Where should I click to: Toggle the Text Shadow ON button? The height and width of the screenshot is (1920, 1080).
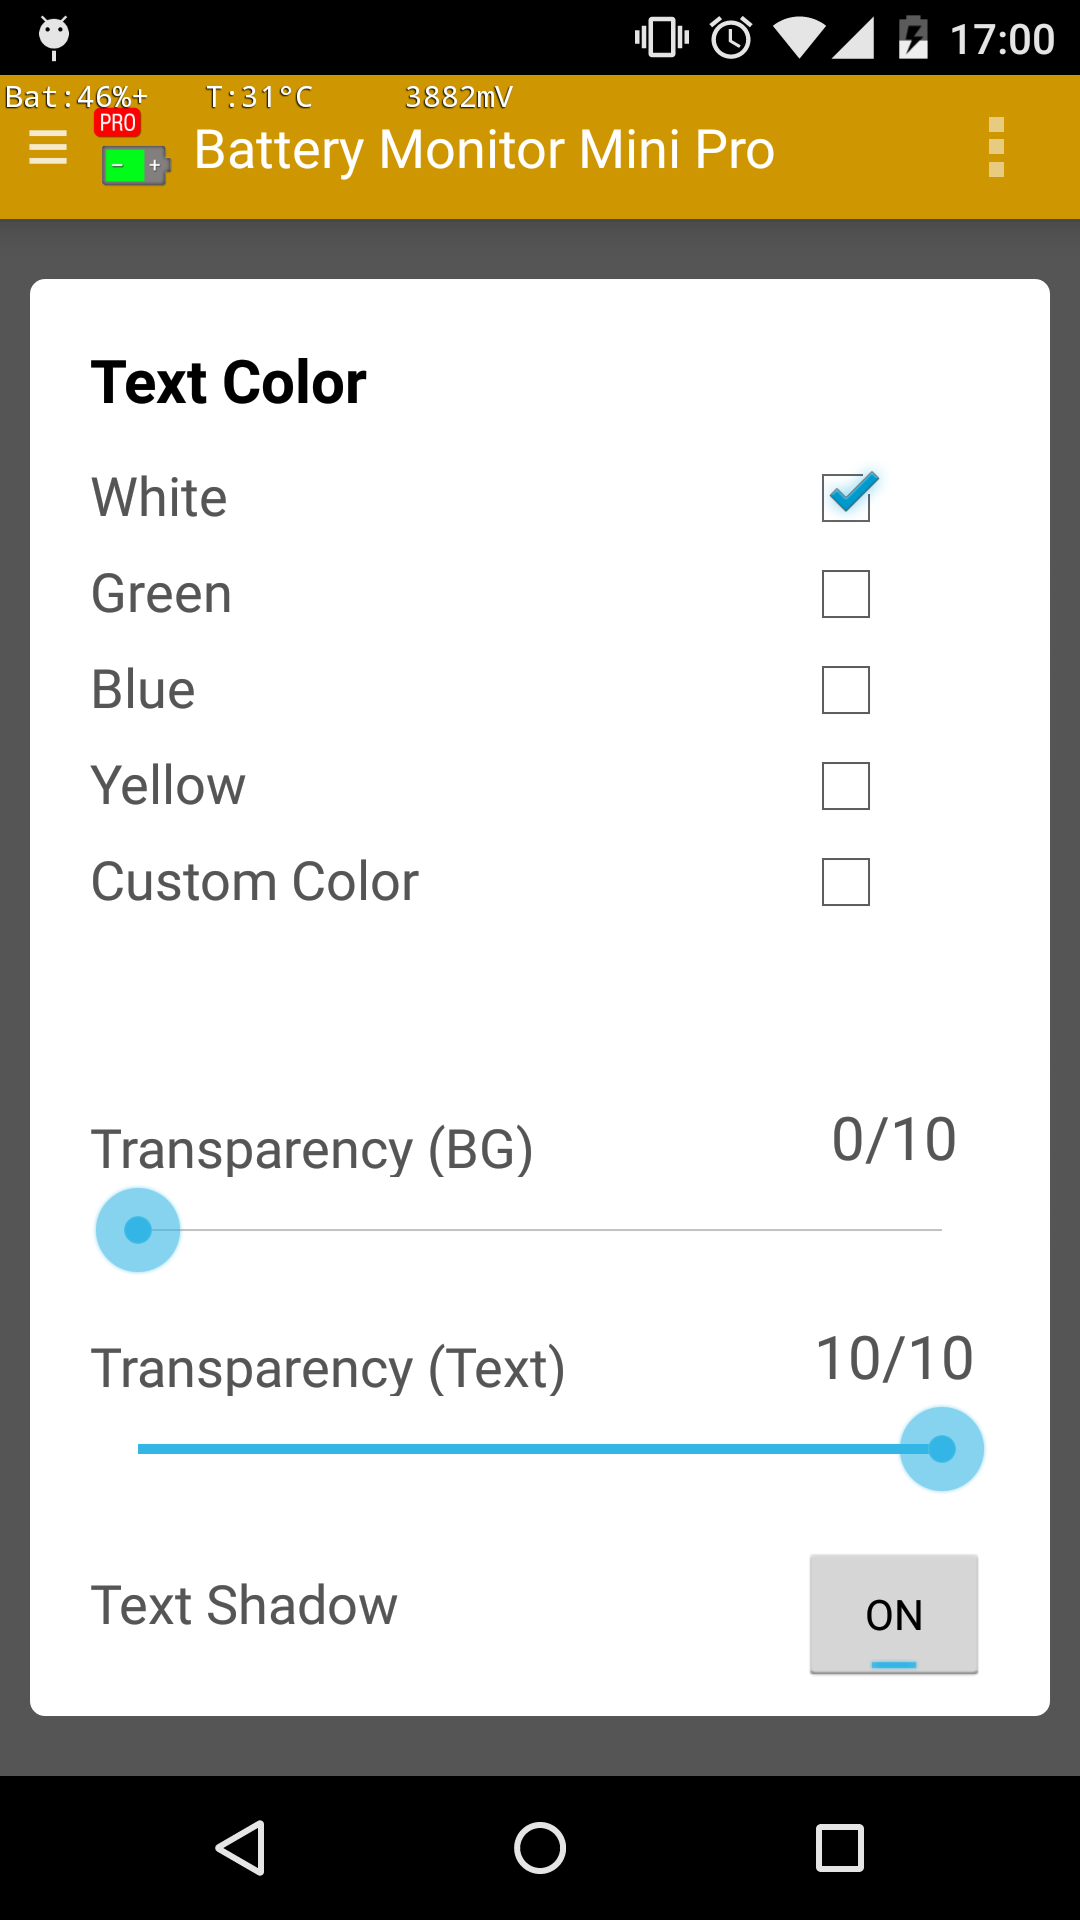(x=894, y=1614)
